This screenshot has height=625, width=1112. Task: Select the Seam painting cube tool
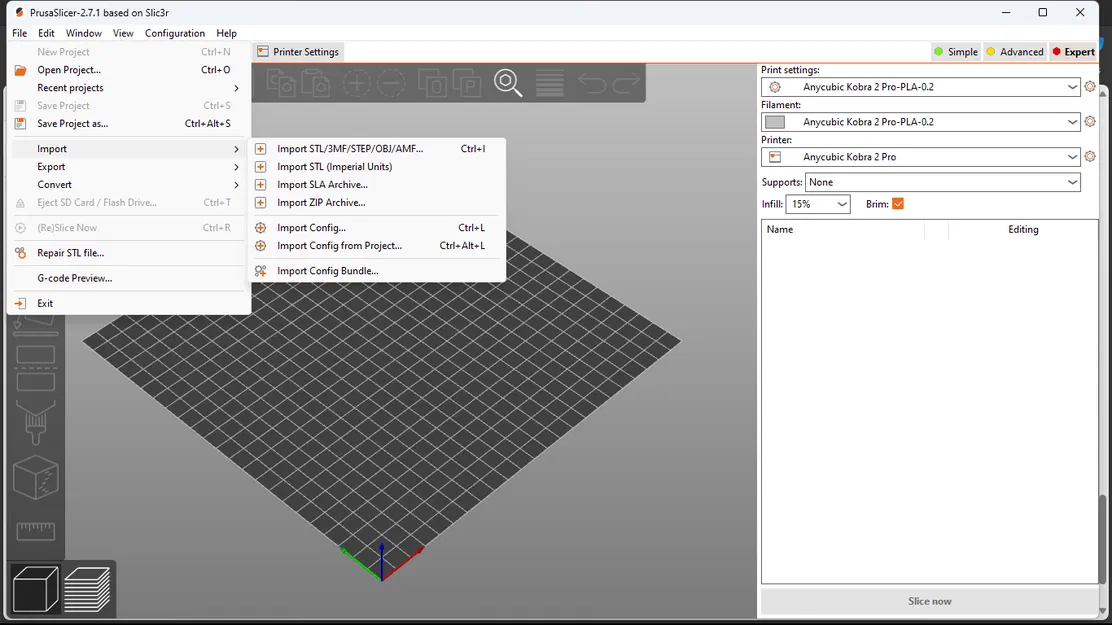35,477
